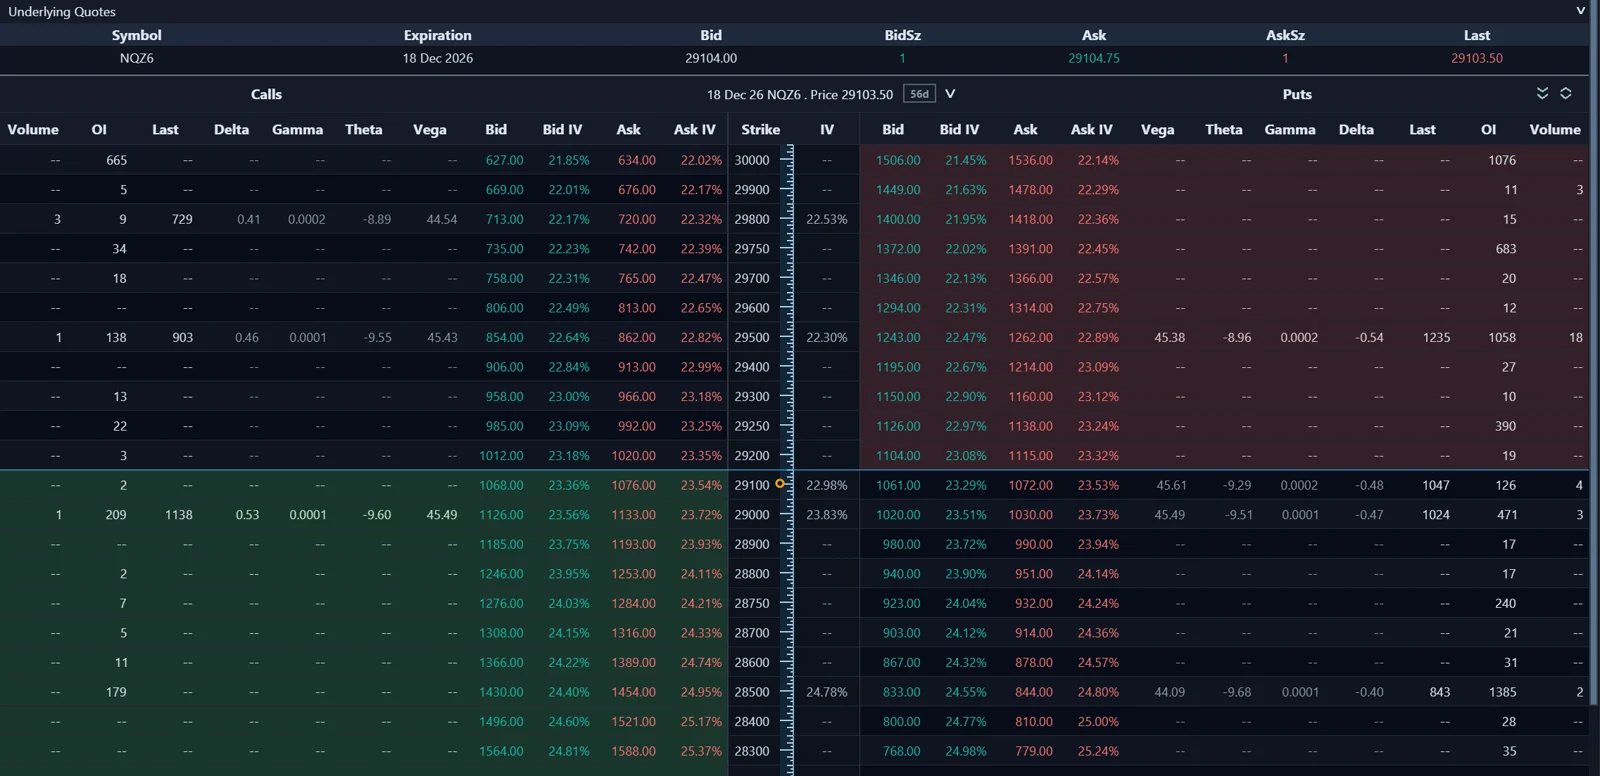1600x776 pixels.
Task: Click the call bid 1564.00
Action: coord(501,751)
